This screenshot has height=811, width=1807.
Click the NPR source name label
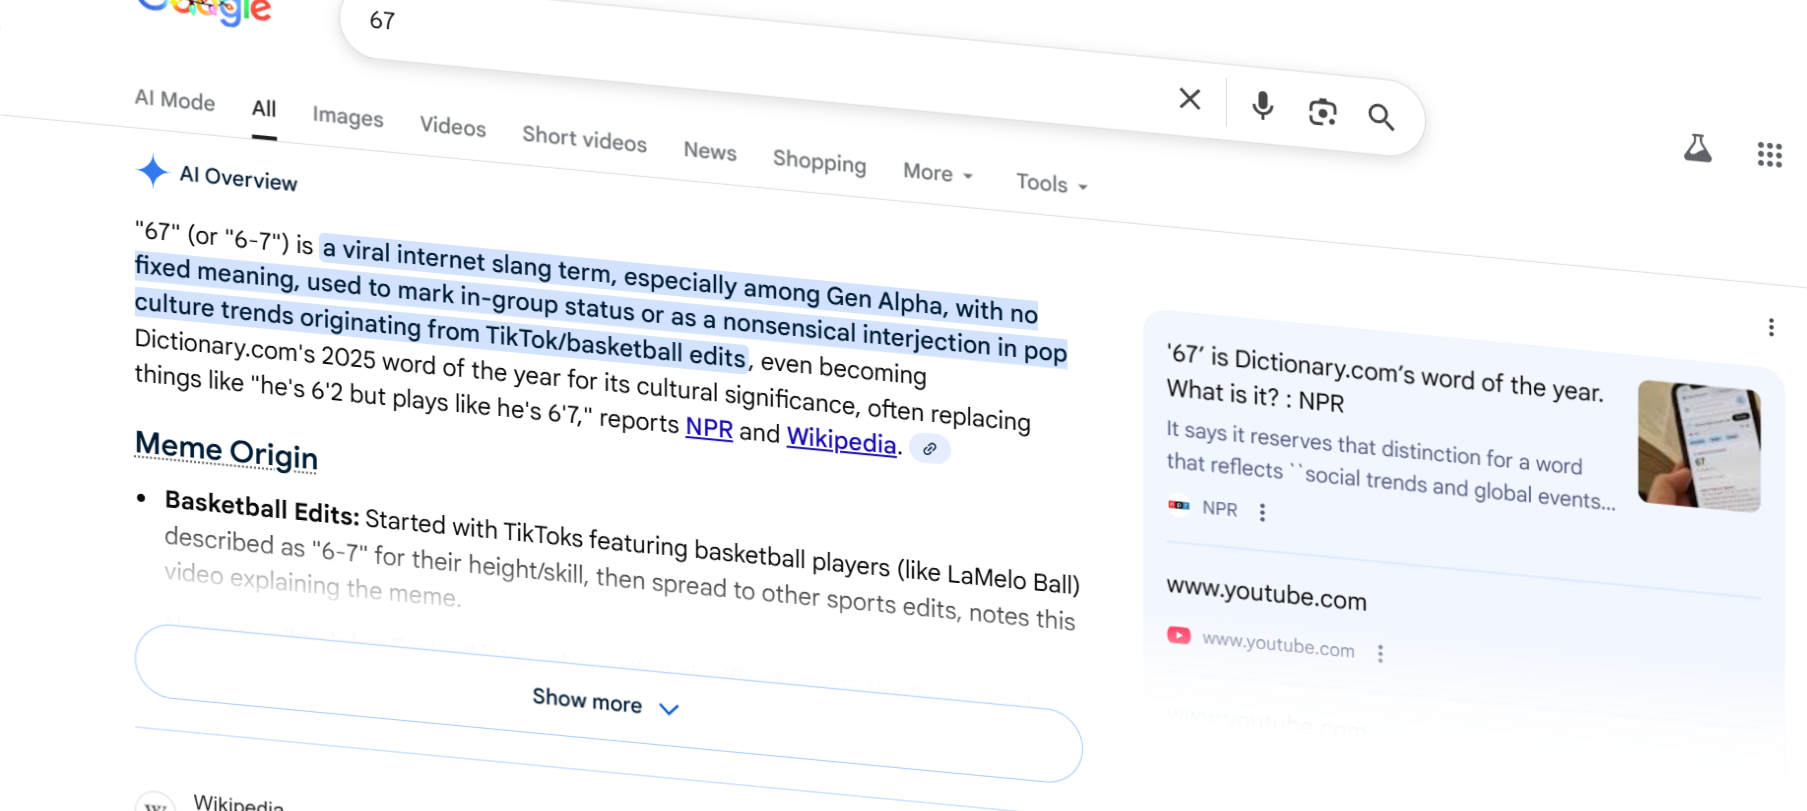[1220, 508]
